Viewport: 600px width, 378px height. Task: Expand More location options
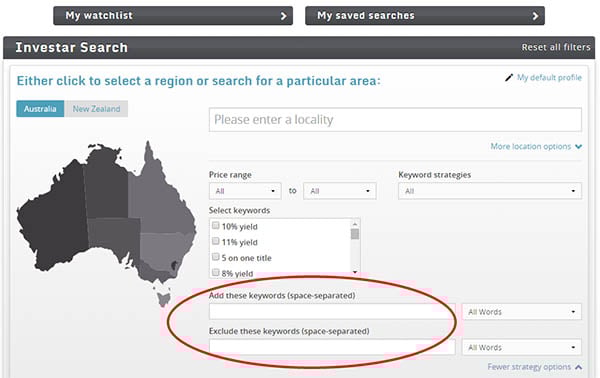click(x=536, y=147)
